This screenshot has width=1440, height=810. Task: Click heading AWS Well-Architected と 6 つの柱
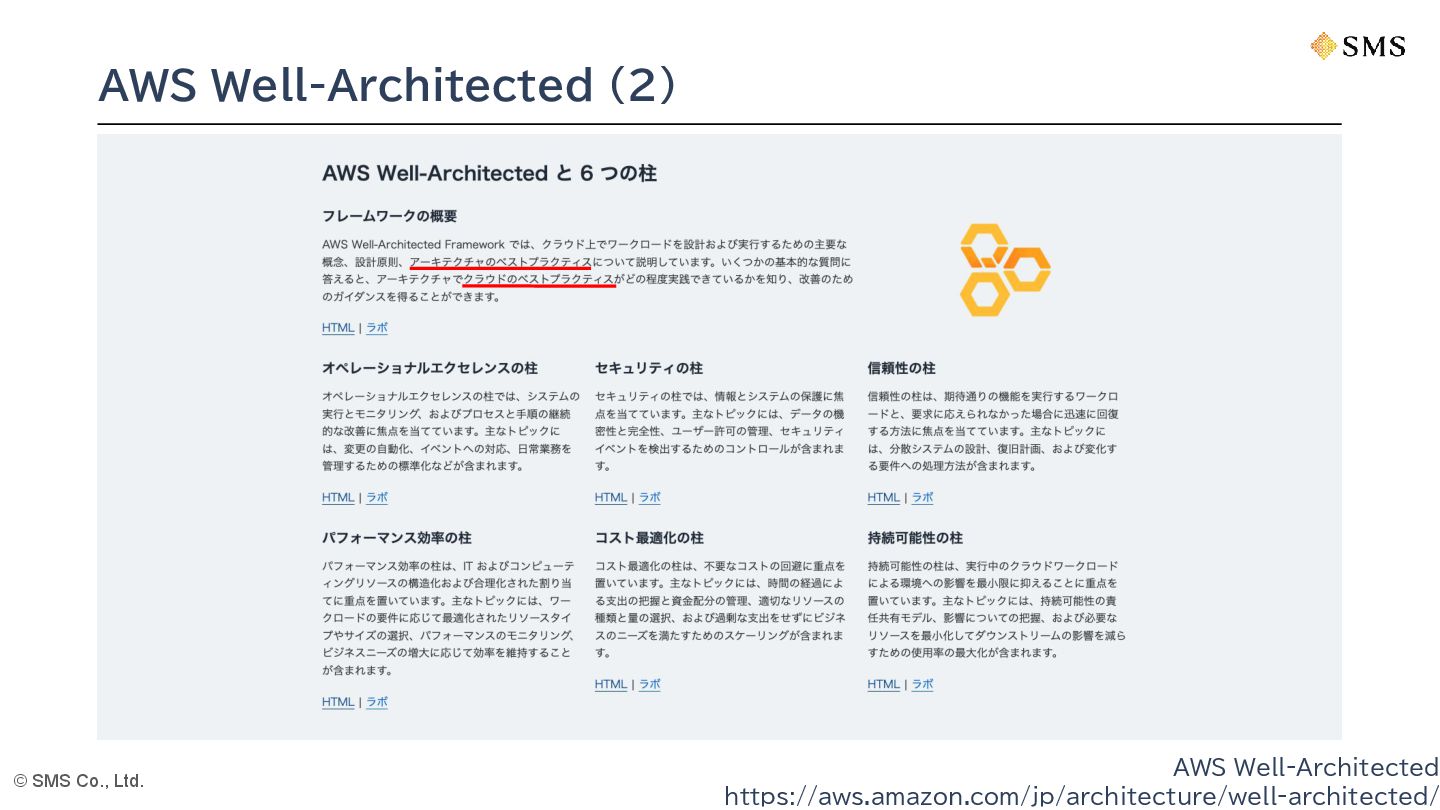pyautogui.click(x=489, y=173)
